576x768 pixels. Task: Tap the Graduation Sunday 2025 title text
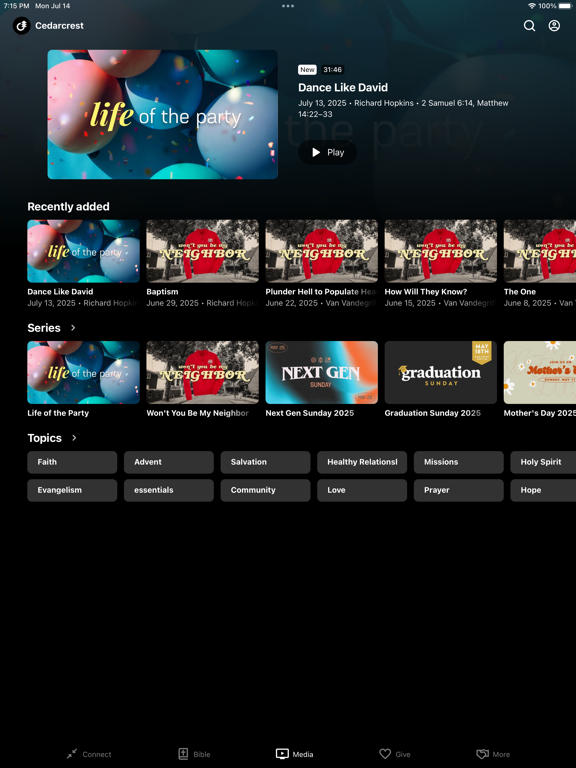tap(432, 413)
